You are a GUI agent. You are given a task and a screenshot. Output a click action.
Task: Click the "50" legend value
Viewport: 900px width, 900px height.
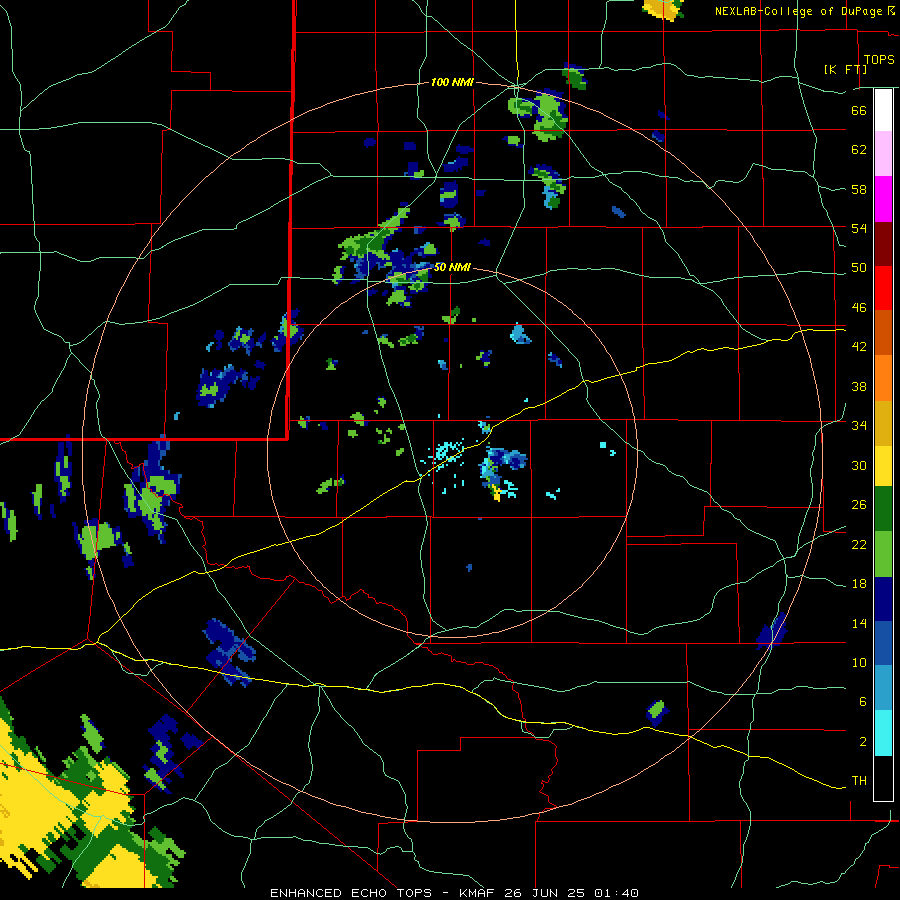point(859,268)
